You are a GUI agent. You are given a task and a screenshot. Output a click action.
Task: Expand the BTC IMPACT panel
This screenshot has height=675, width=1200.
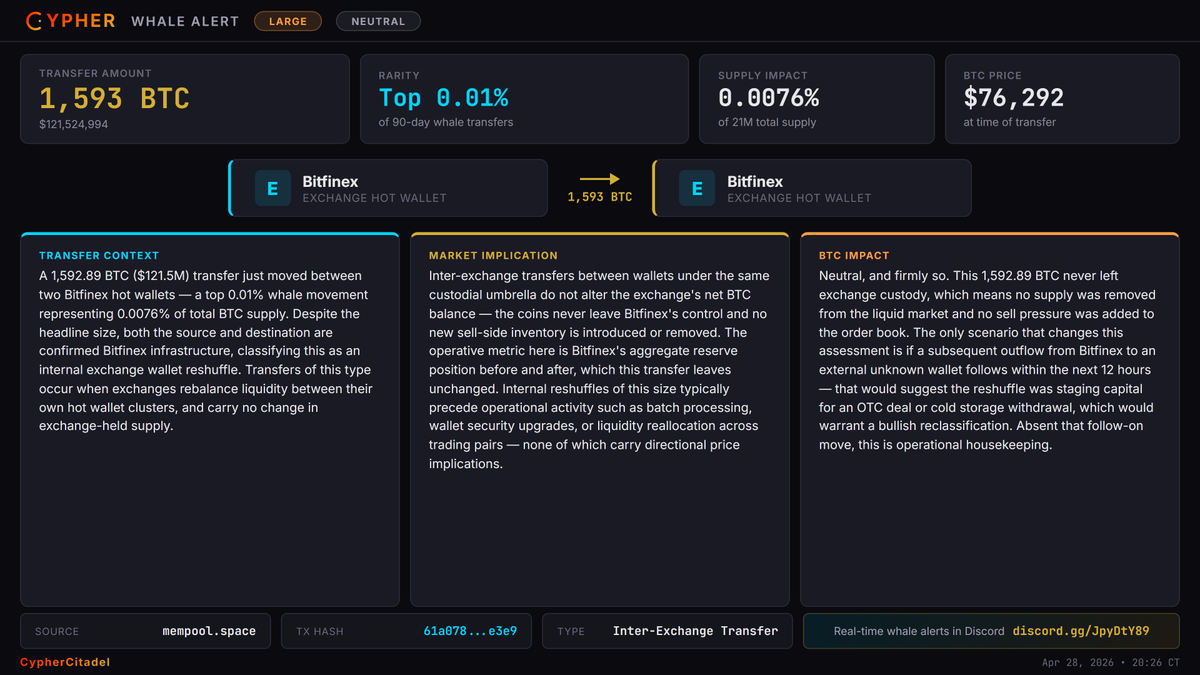[989, 420]
